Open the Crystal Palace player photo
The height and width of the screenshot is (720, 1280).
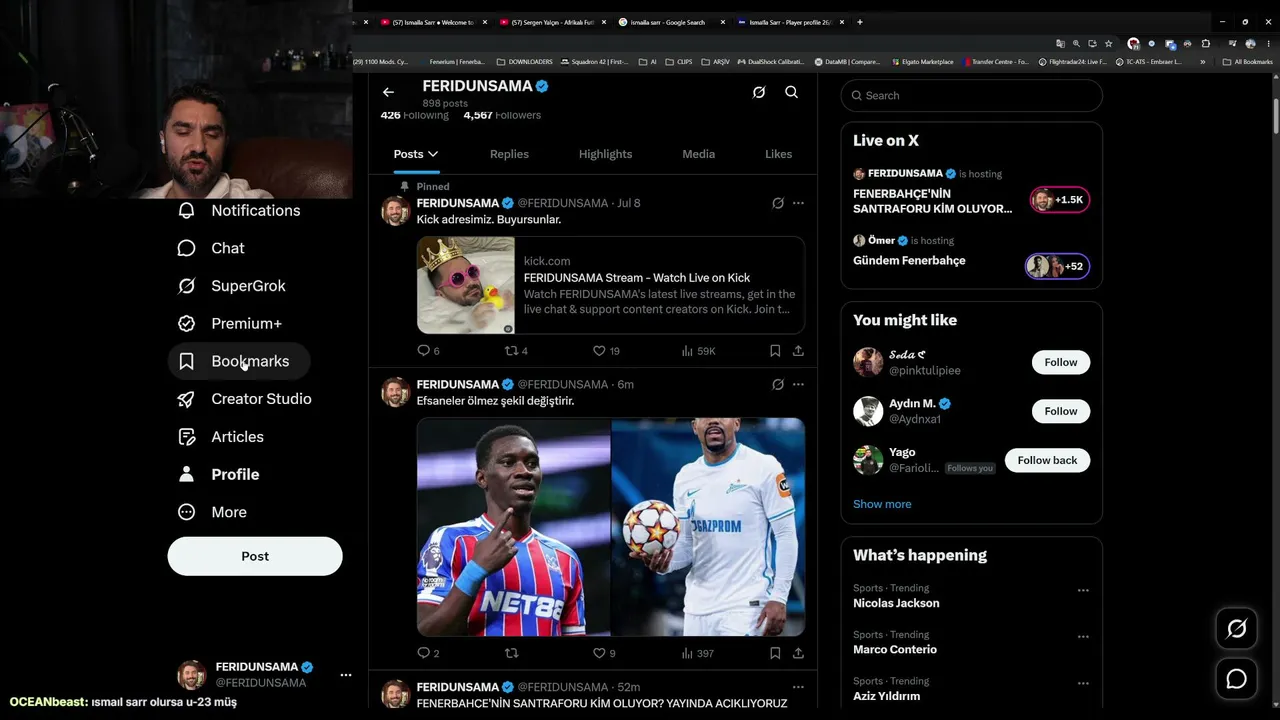click(513, 527)
